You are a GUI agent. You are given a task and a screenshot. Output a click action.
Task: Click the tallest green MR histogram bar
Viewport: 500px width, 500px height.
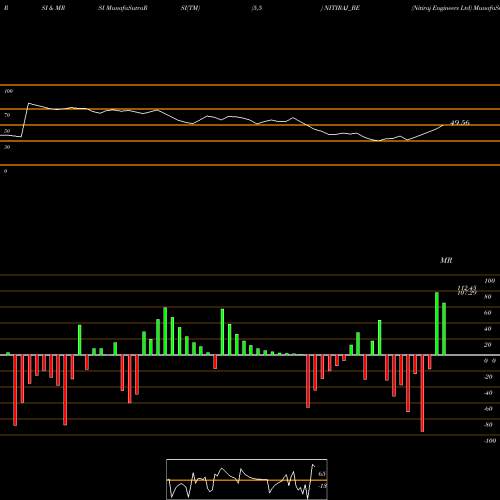(x=437, y=324)
